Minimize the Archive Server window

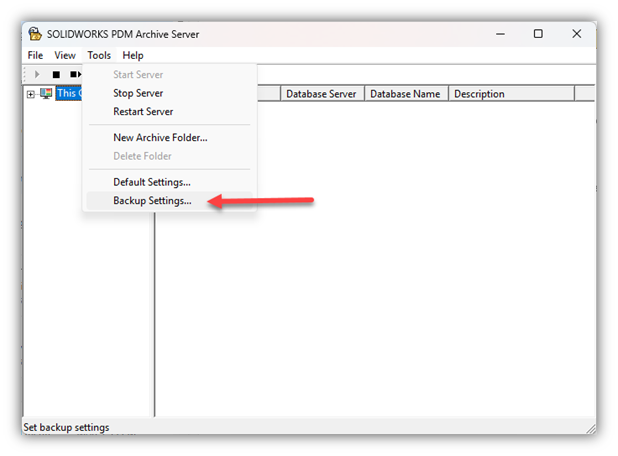click(x=500, y=34)
